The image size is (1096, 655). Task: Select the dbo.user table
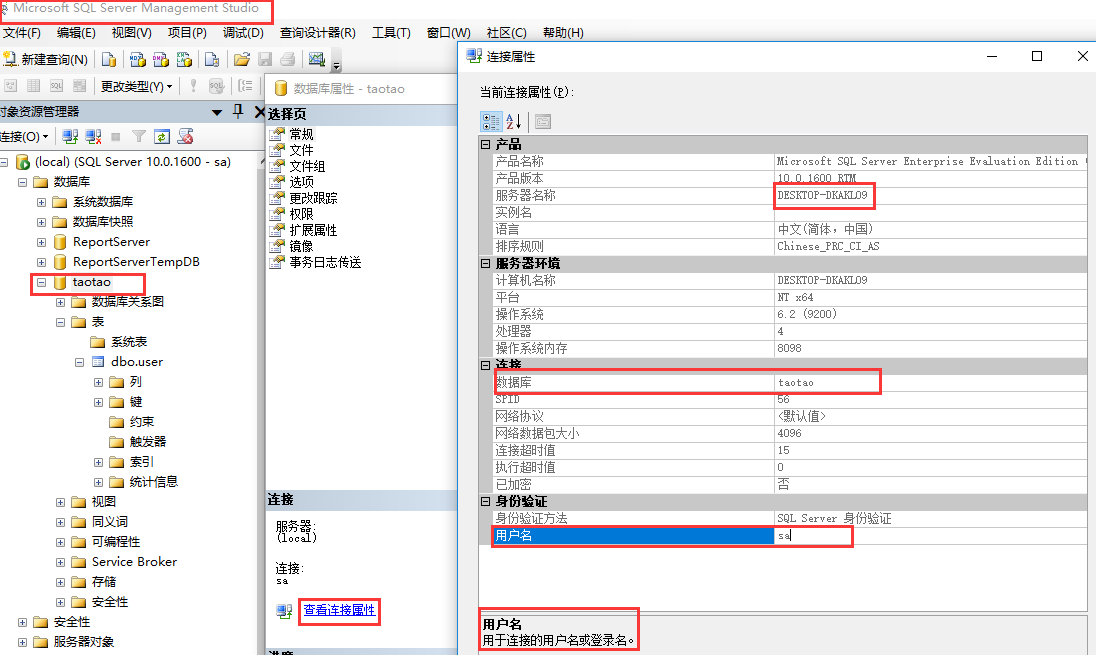137,361
